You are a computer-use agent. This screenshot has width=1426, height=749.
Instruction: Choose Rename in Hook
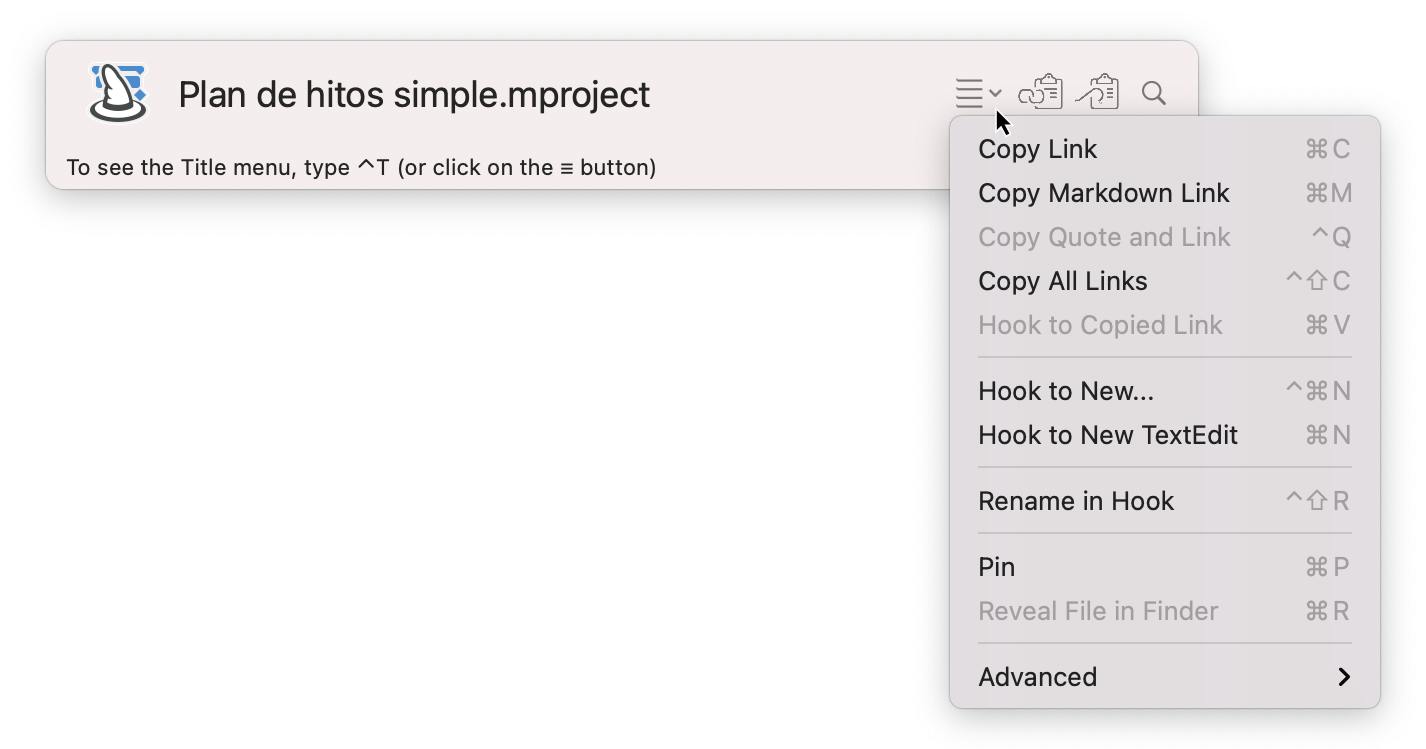pos(1075,501)
